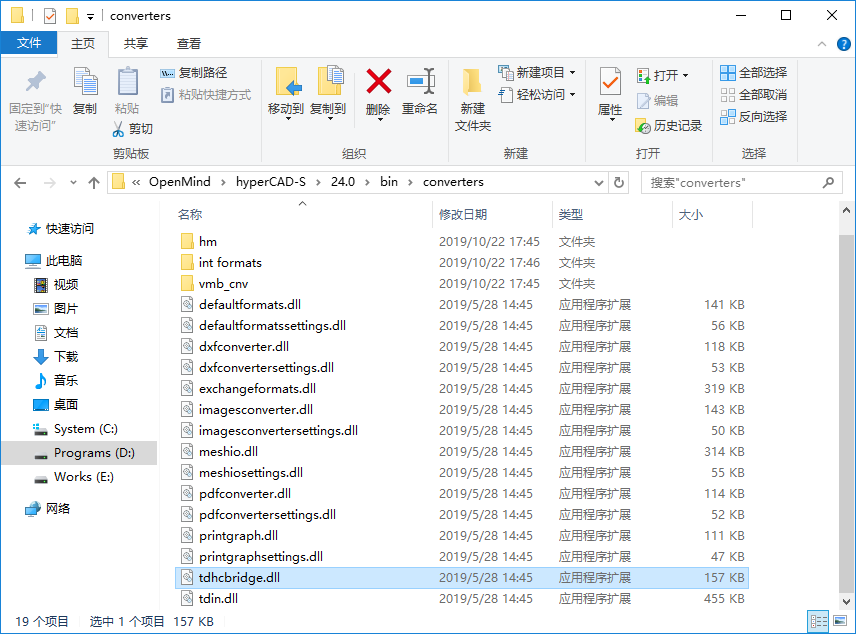Click the Copy To (复制到) icon

[x=330, y=82]
